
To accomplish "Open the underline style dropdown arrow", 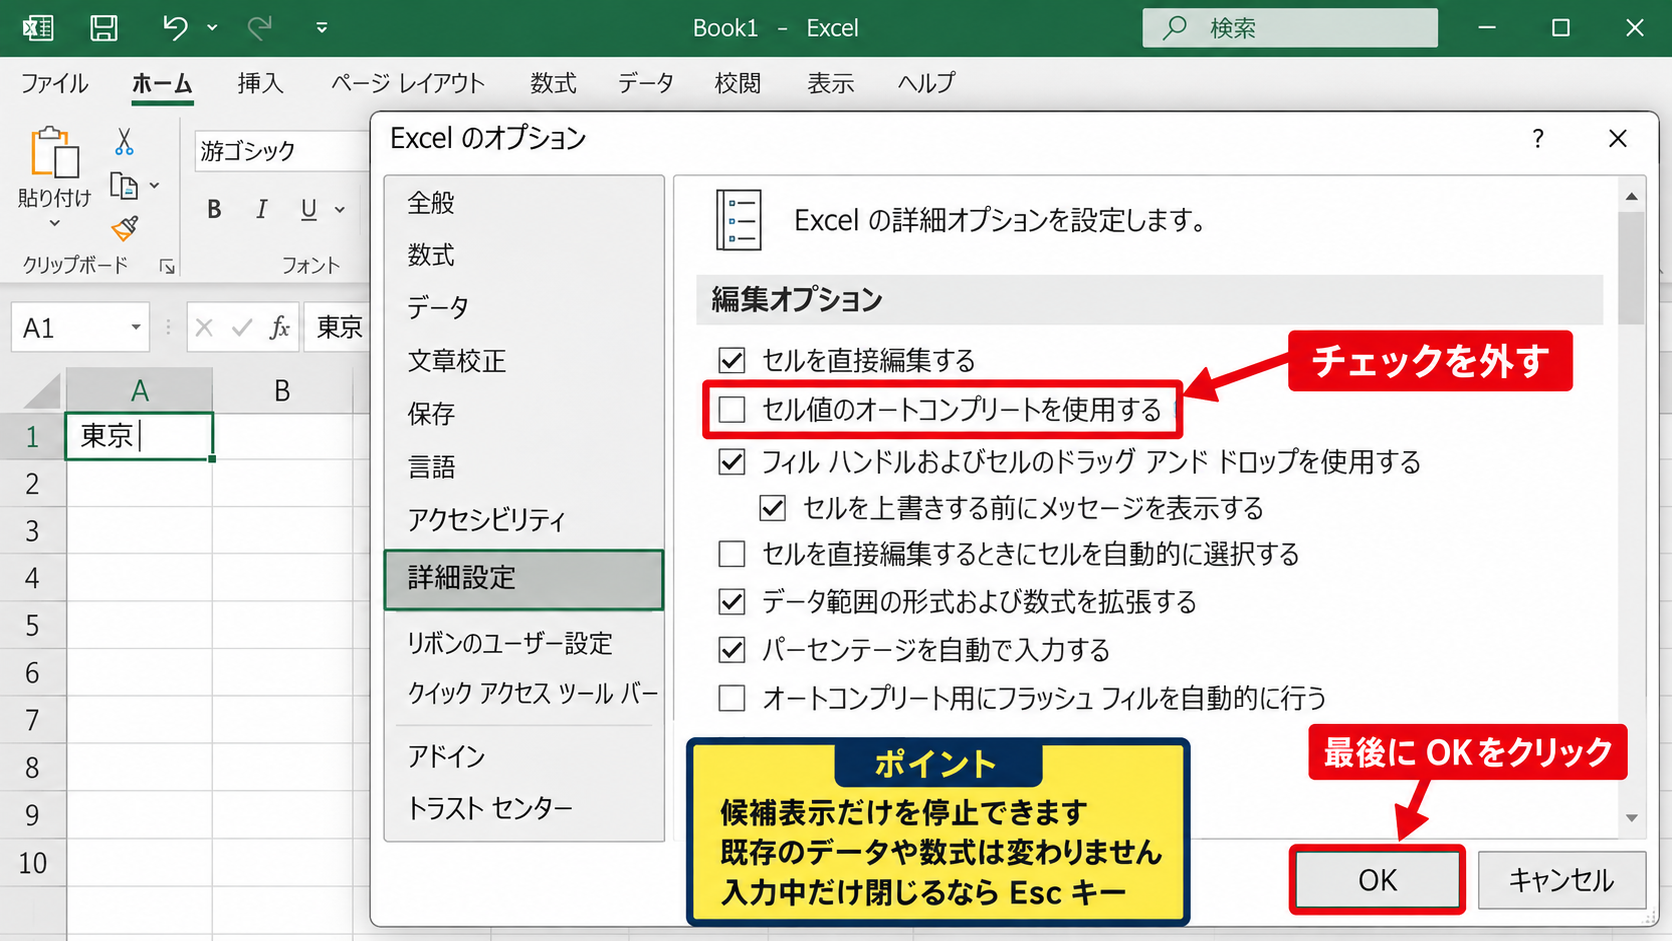I will pos(340,210).
